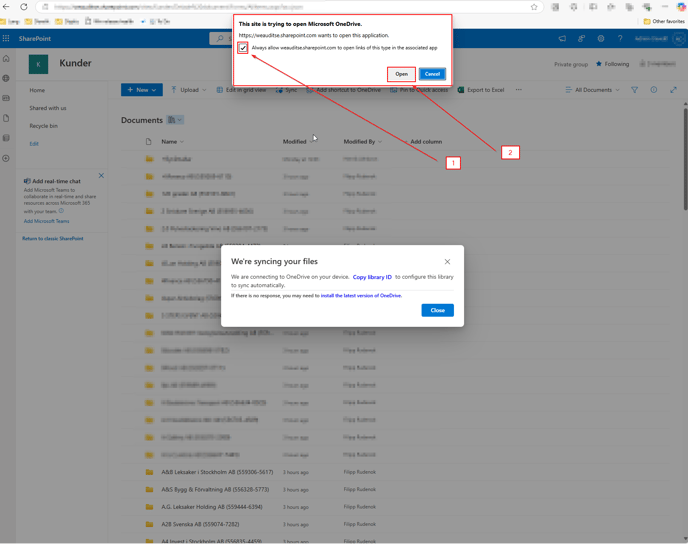Open folder A2B Svenska AB (559074-7282)
688x544 pixels.
click(200, 524)
